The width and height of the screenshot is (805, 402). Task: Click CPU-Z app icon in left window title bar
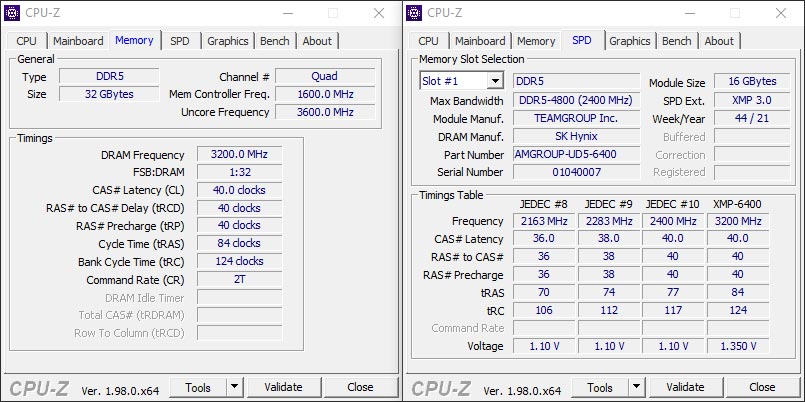click(12, 13)
